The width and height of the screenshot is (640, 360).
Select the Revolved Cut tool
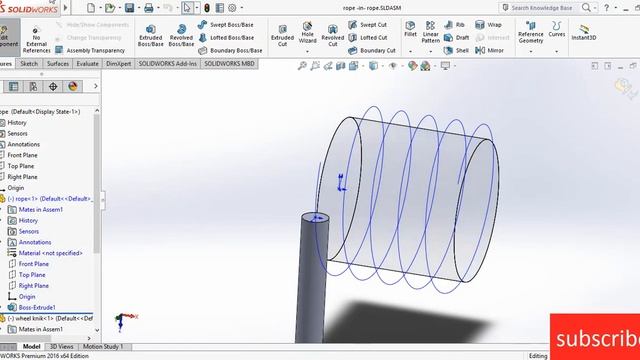(x=333, y=36)
